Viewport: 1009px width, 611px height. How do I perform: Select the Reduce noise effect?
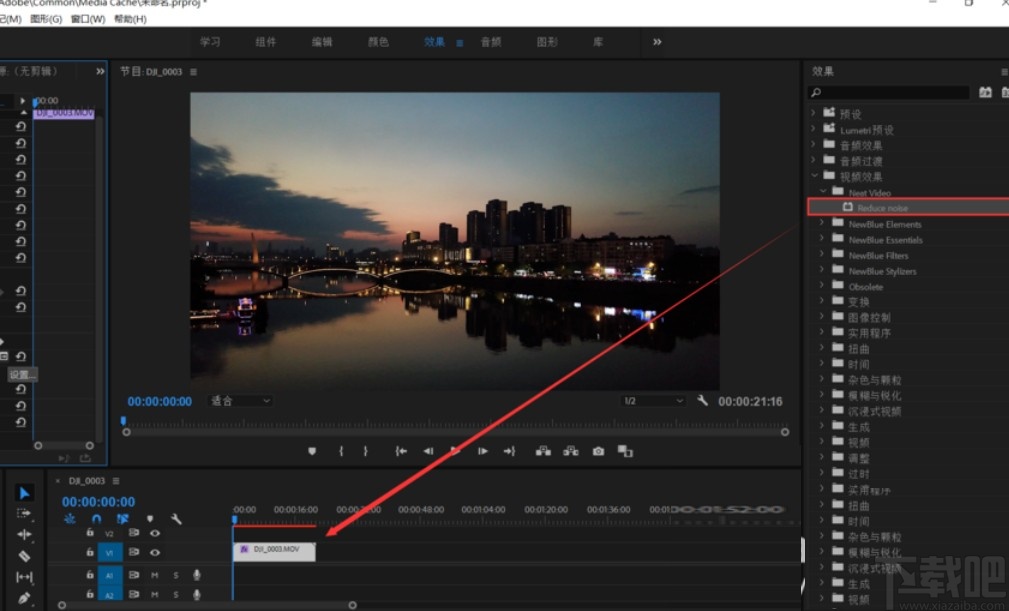point(882,208)
